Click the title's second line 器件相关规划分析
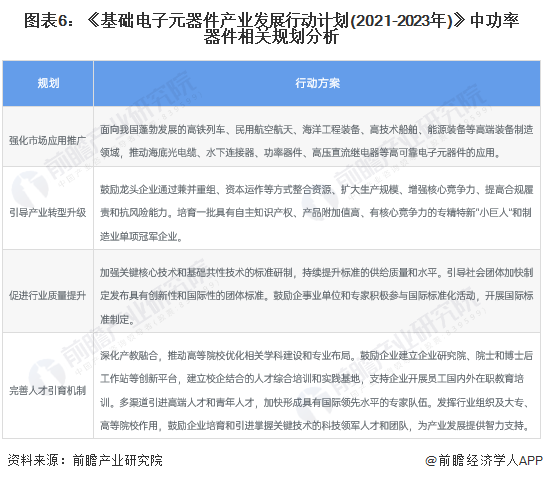 click(x=271, y=37)
